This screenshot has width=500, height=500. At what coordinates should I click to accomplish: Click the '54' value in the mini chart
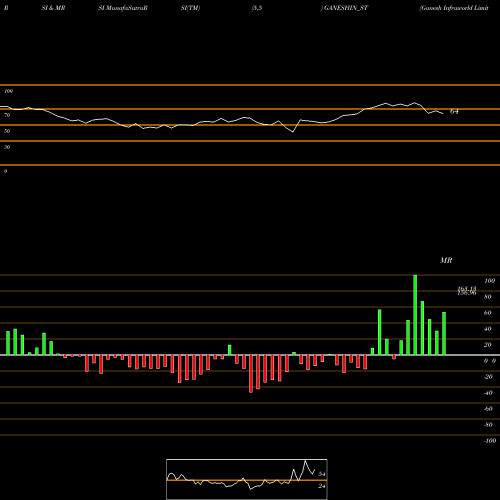322,474
